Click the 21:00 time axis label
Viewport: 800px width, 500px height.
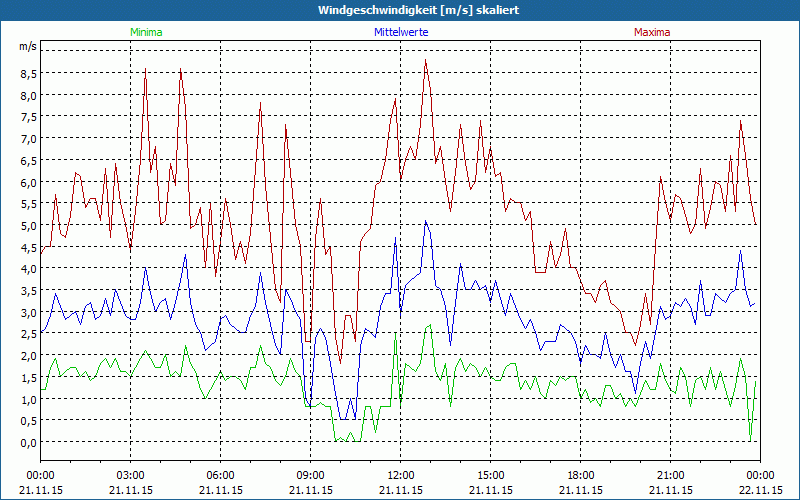click(671, 475)
